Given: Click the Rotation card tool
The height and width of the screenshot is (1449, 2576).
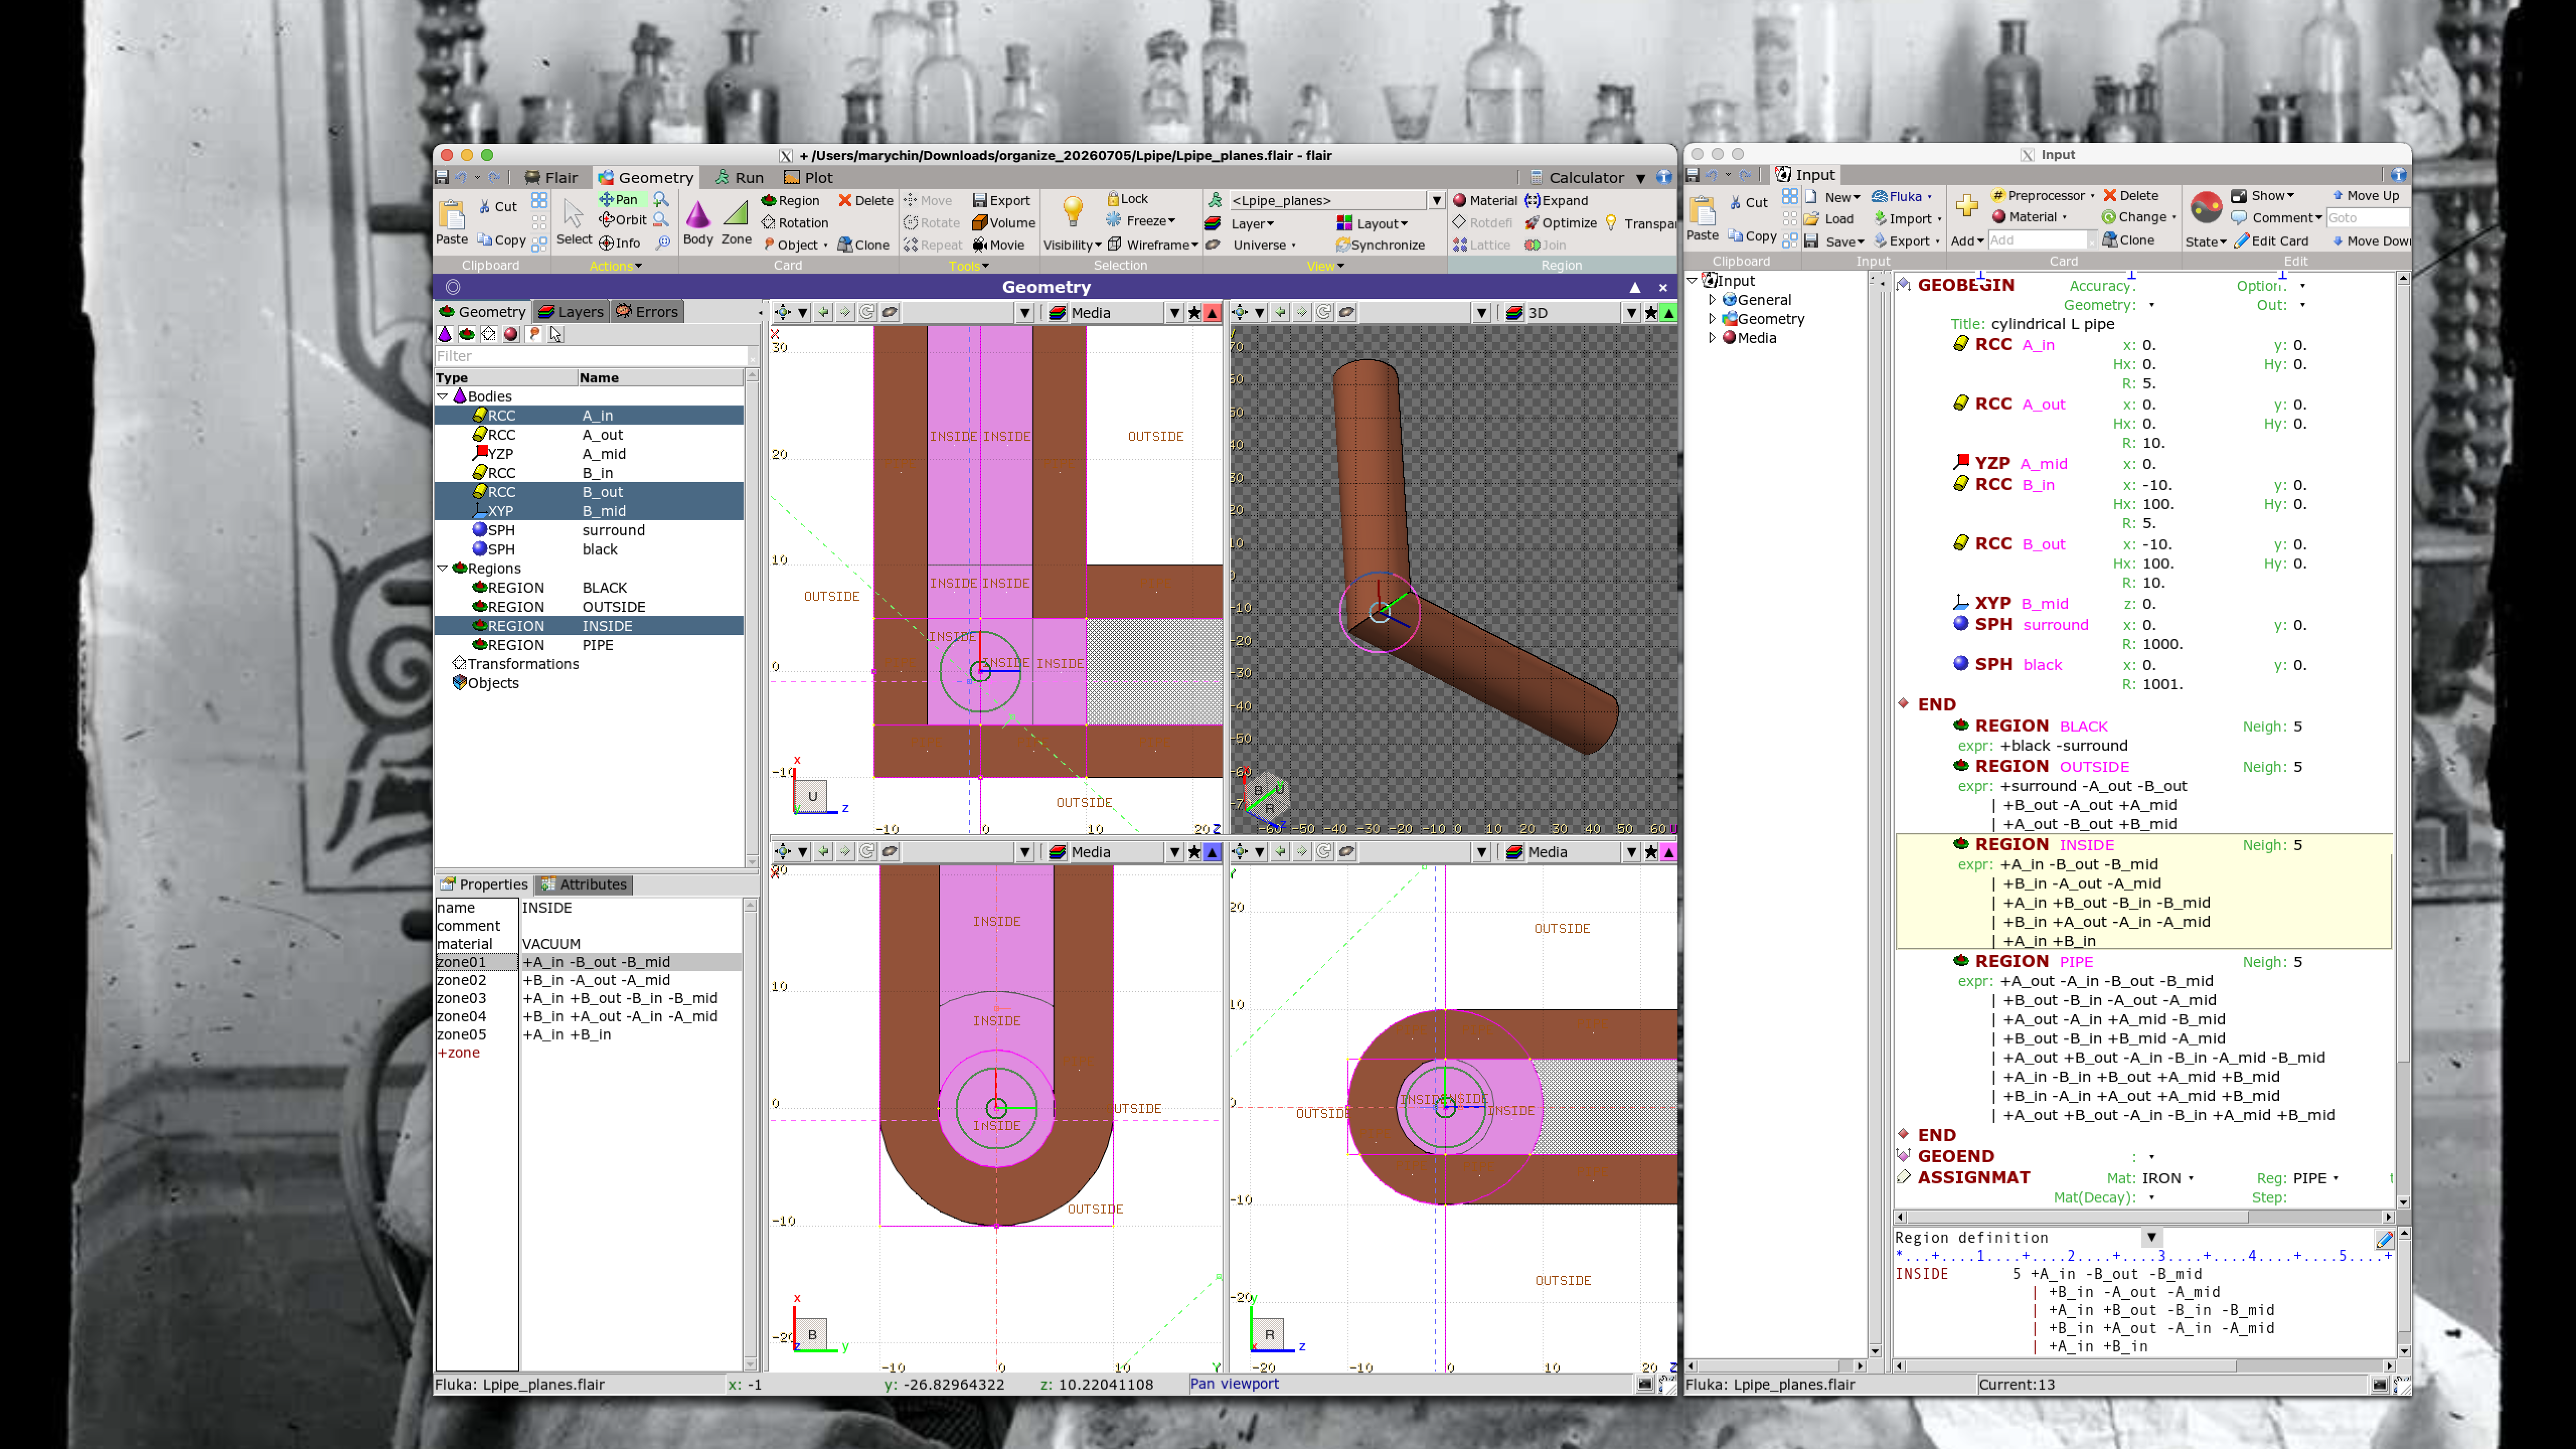Looking at the screenshot, I should click(794, 223).
